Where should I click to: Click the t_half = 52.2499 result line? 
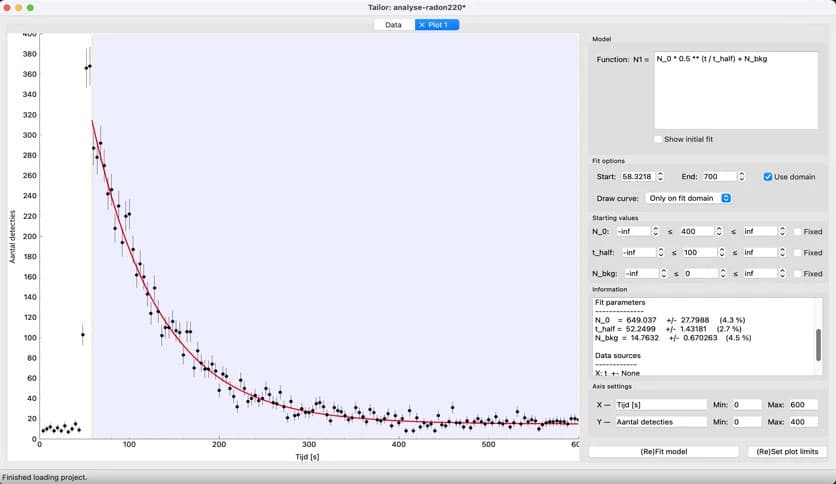coord(668,329)
